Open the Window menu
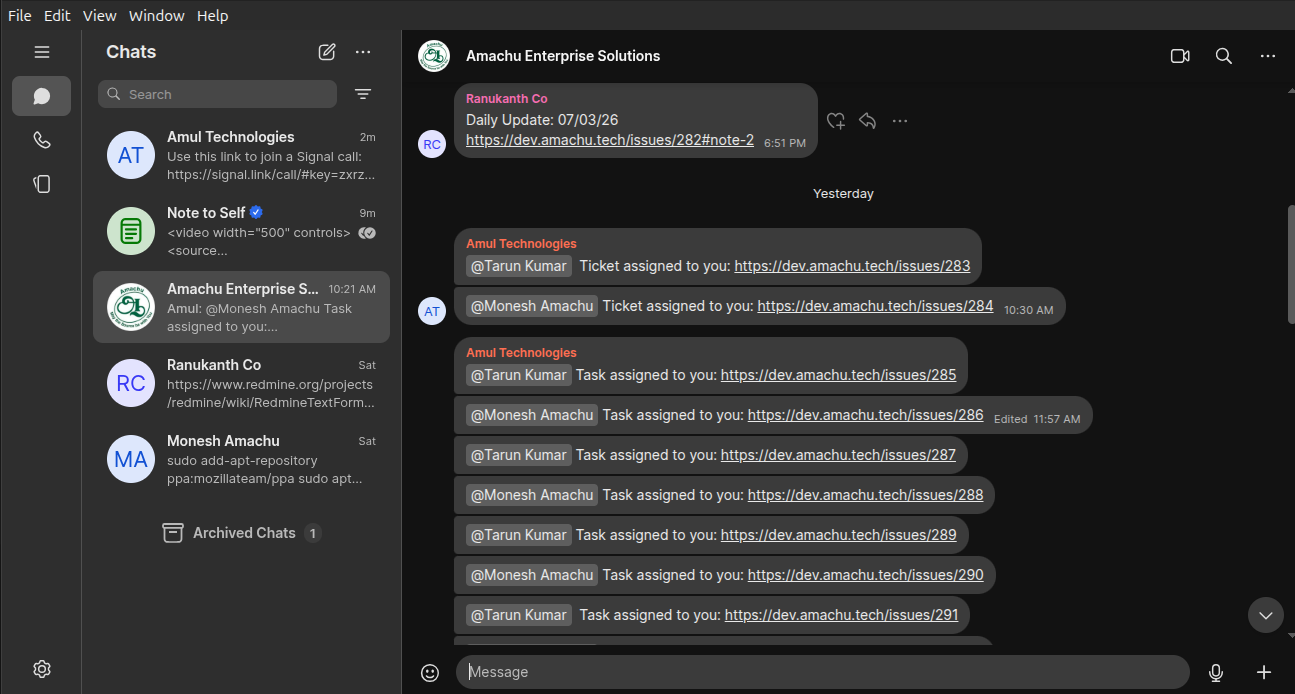The height and width of the screenshot is (694, 1295). coord(157,15)
